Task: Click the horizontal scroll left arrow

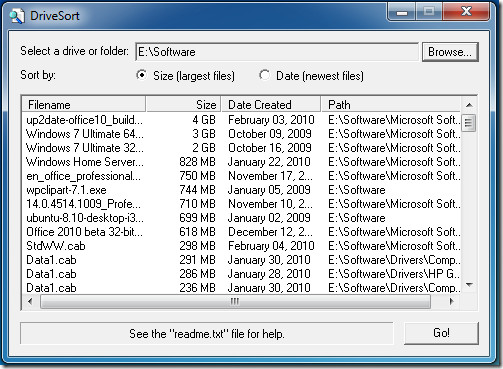Action: [30, 302]
